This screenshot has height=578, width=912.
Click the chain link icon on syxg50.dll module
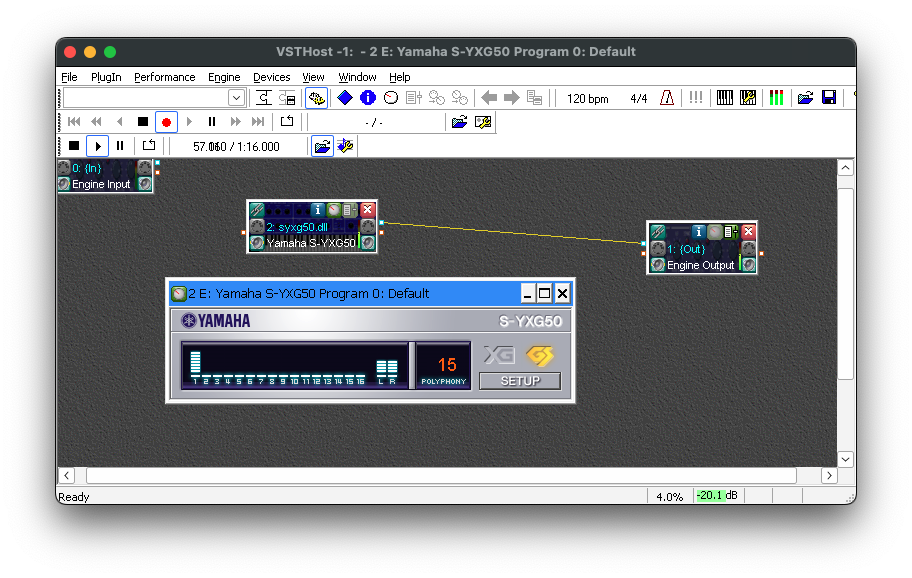[x=256, y=209]
